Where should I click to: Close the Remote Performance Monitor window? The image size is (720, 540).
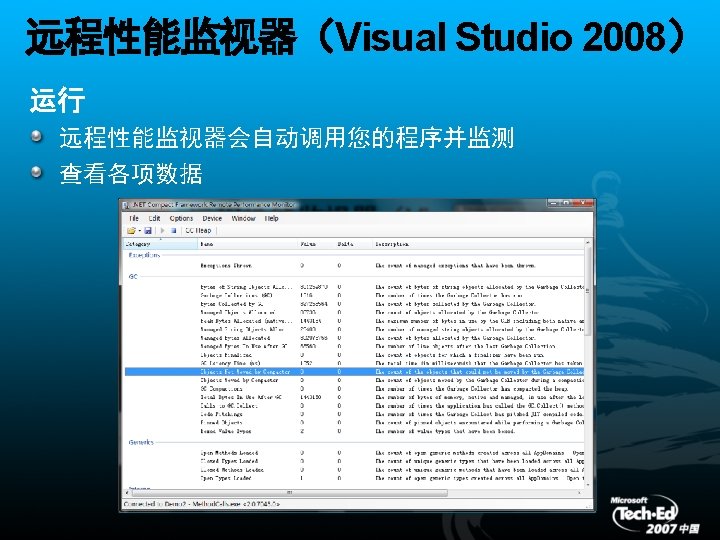pyautogui.click(x=583, y=202)
